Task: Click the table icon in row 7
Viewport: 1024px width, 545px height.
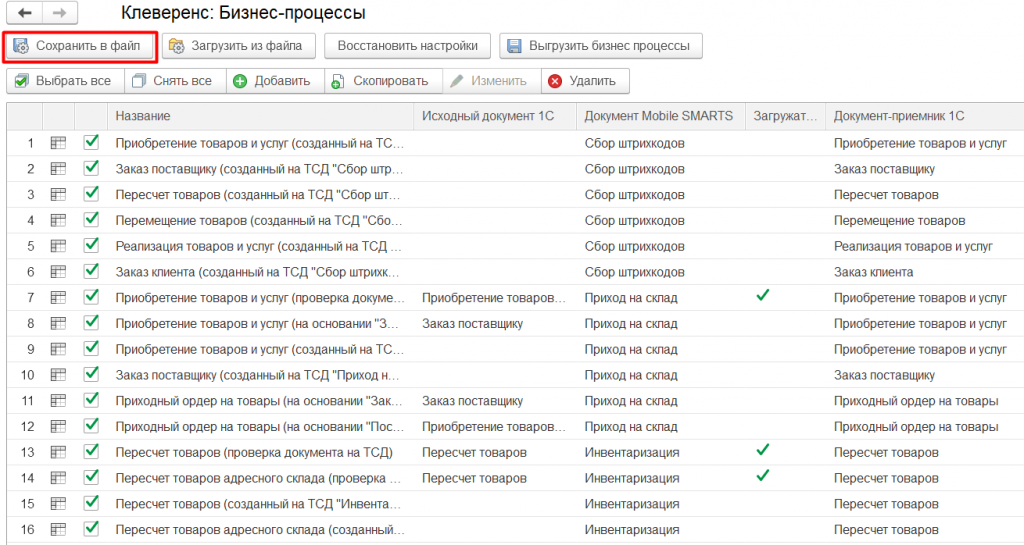Action: [58, 298]
